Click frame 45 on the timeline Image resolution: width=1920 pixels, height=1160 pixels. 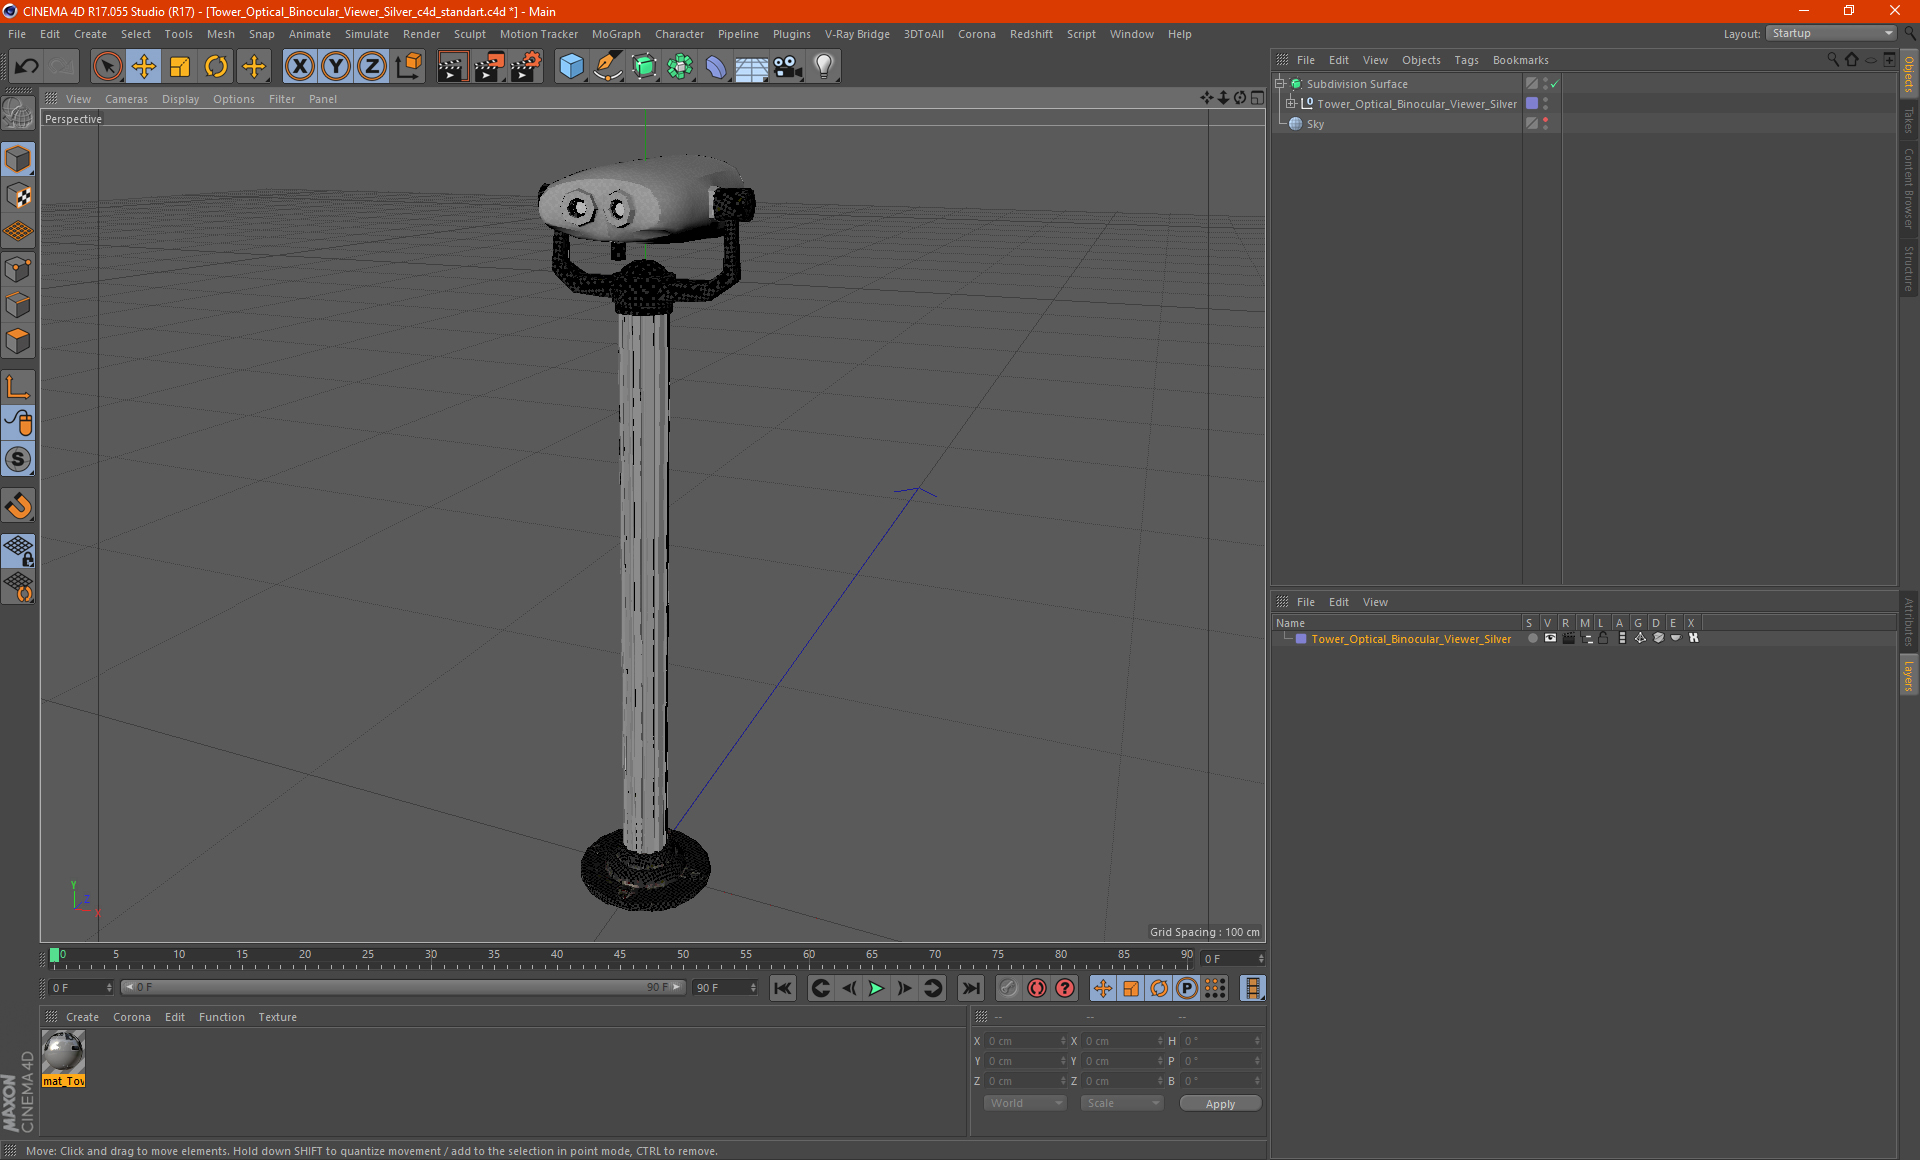click(x=620, y=955)
